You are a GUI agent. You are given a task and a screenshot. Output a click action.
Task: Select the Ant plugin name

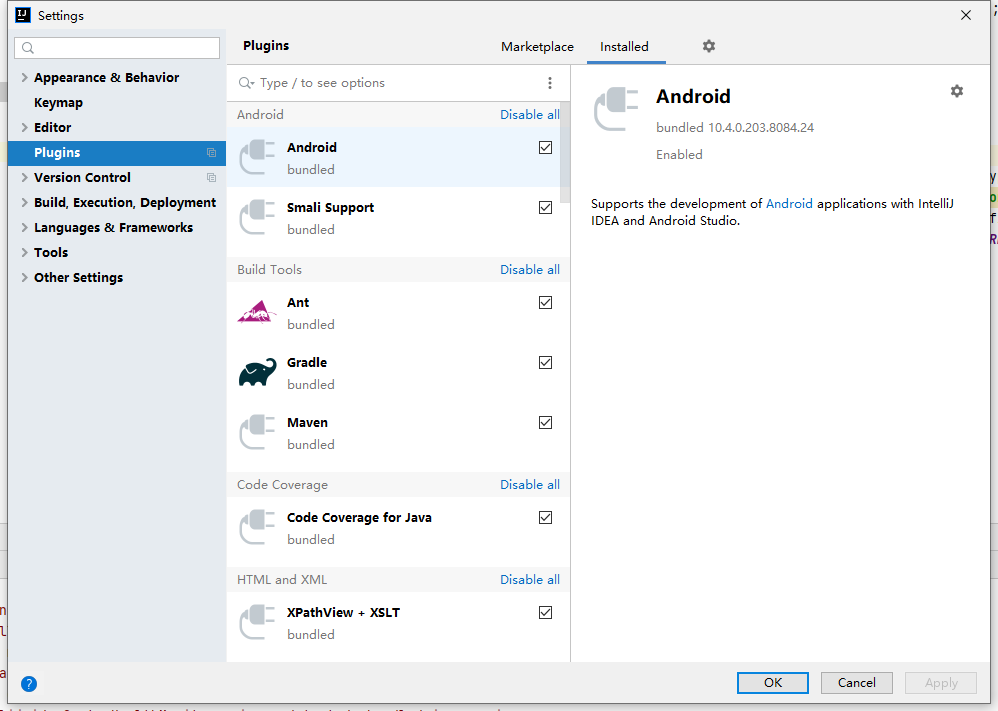click(298, 302)
